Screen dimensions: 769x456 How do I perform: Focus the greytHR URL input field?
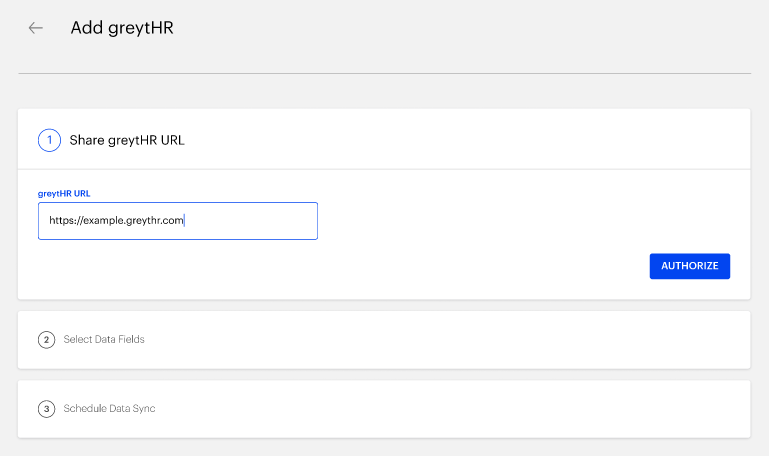[178, 221]
